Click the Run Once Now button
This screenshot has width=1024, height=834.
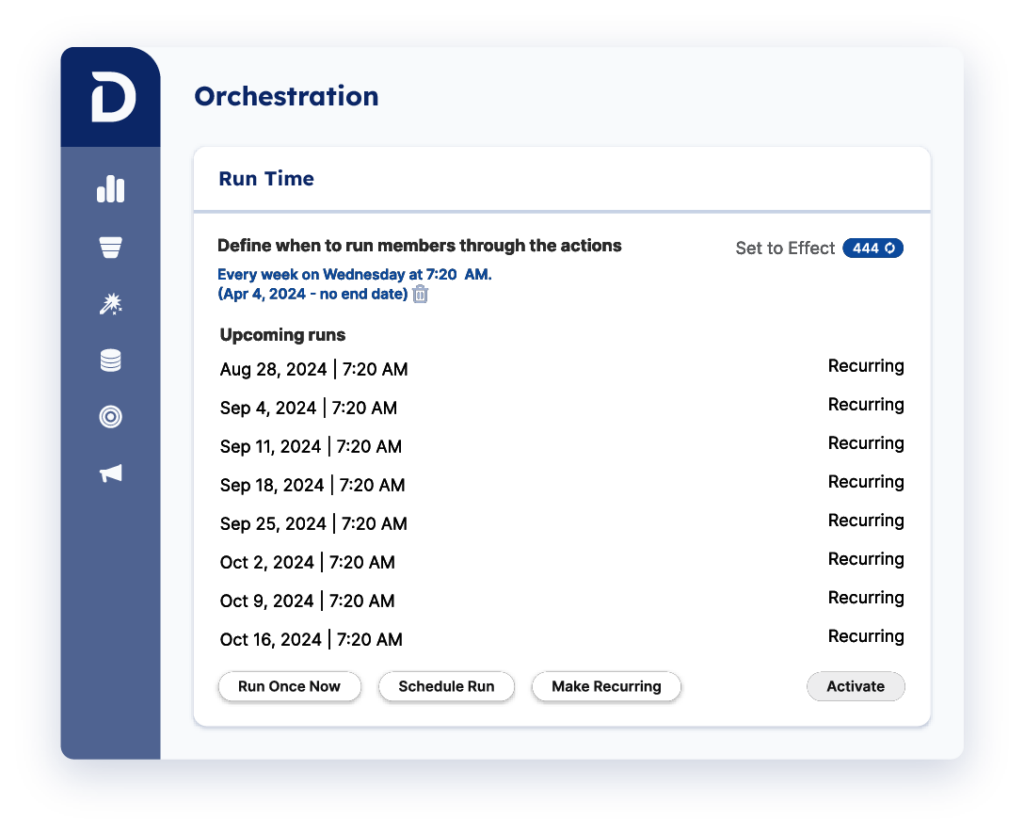pos(289,687)
